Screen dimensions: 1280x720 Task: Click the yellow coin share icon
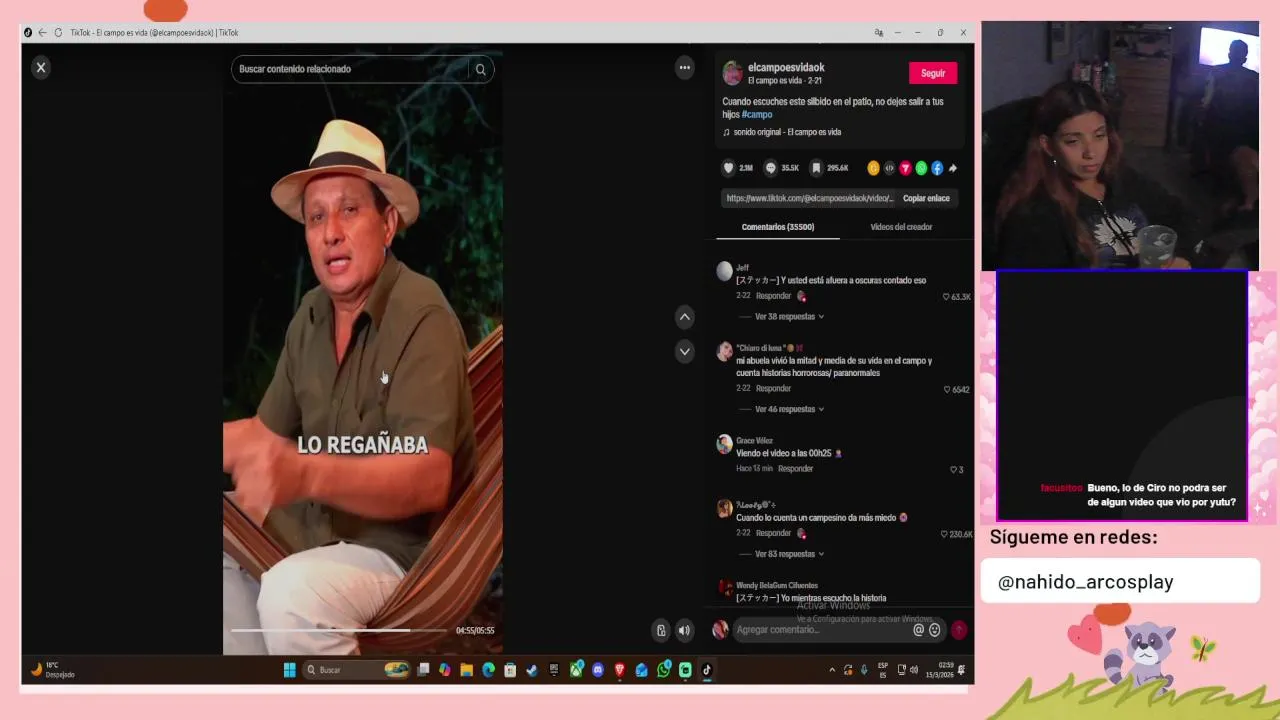click(x=873, y=168)
